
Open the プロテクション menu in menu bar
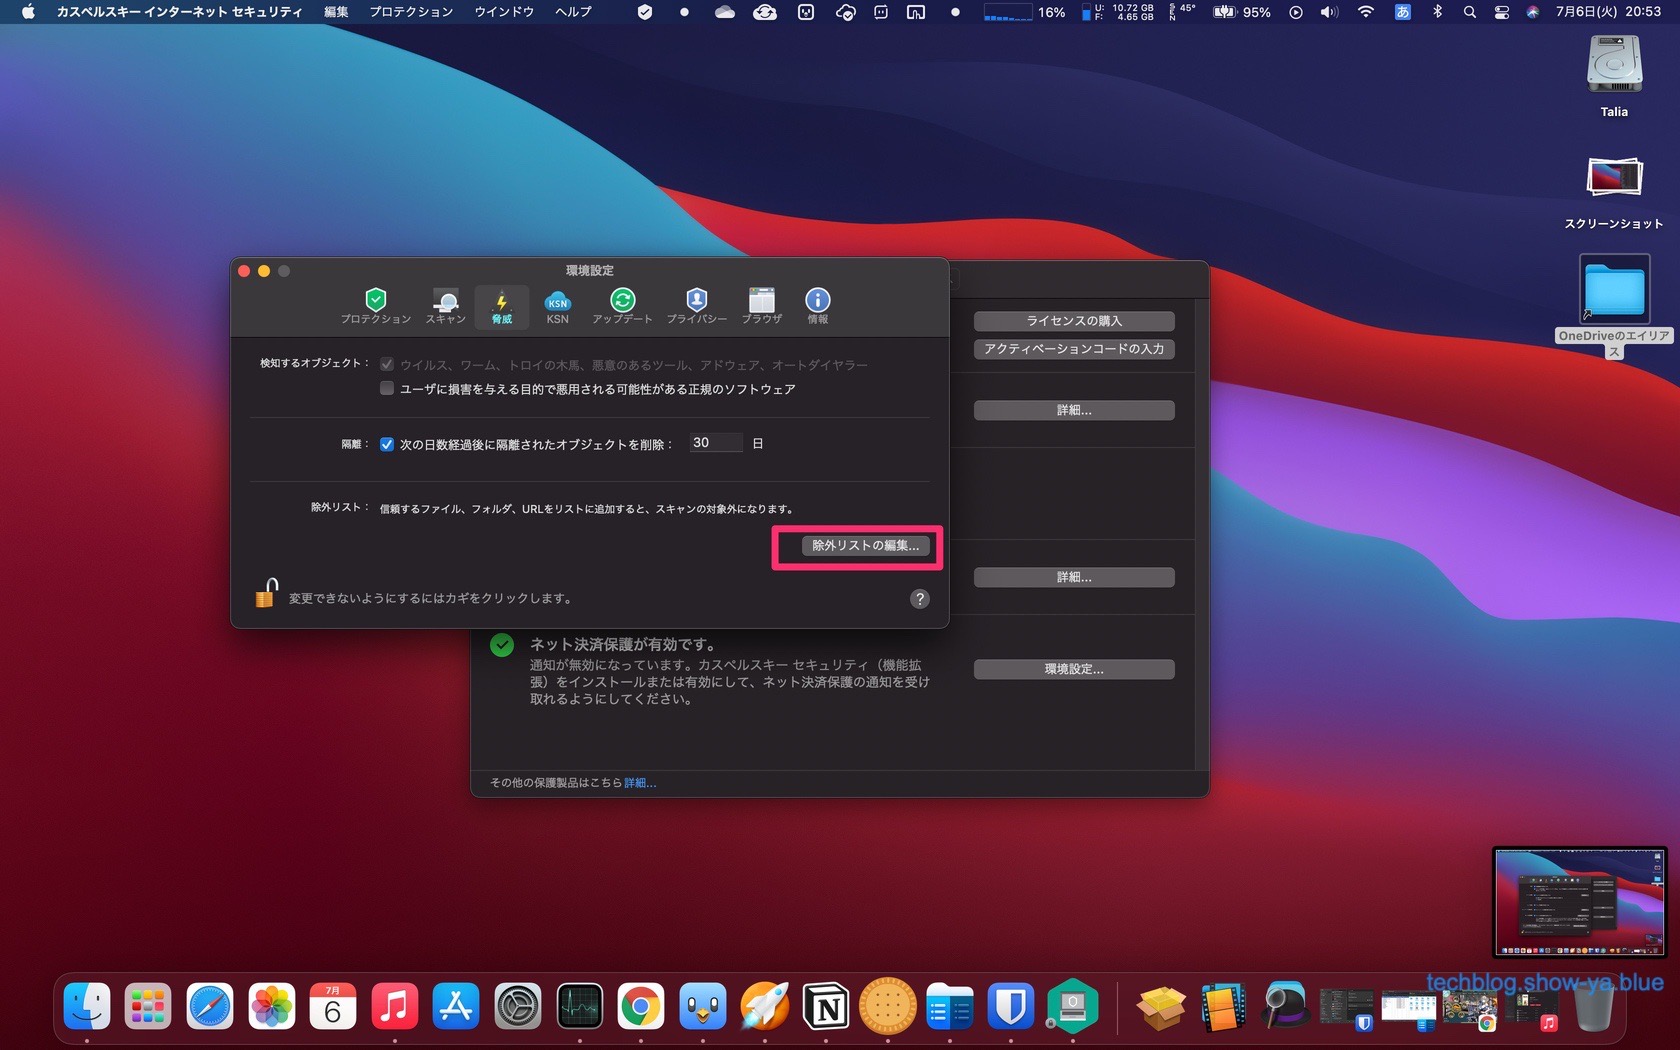(x=411, y=12)
